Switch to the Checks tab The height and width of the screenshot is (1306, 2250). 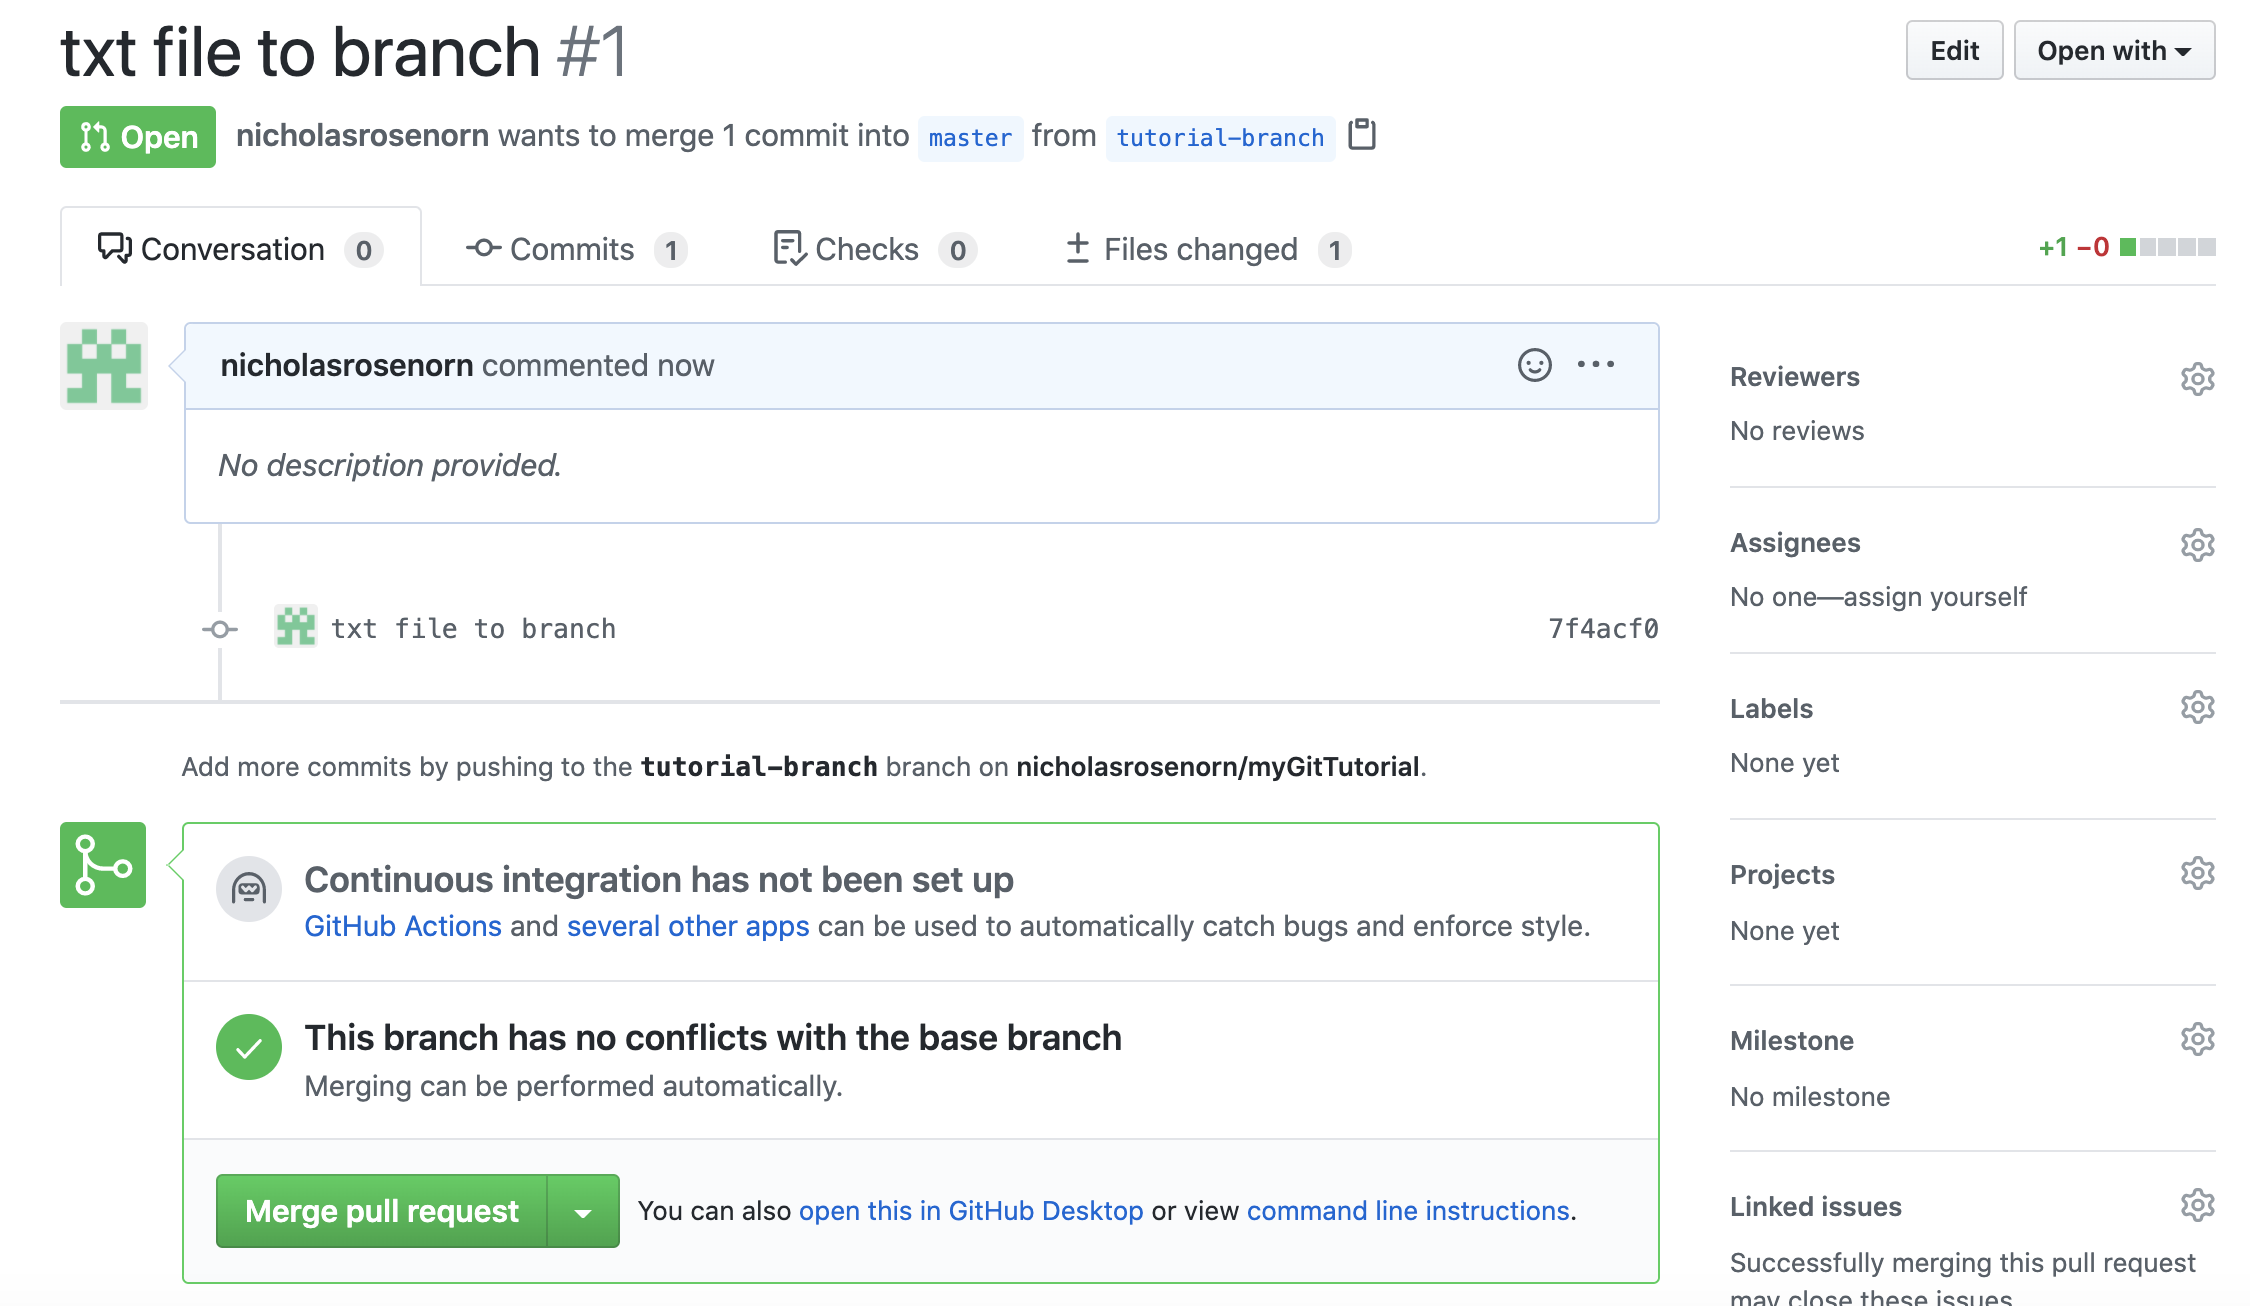[874, 249]
